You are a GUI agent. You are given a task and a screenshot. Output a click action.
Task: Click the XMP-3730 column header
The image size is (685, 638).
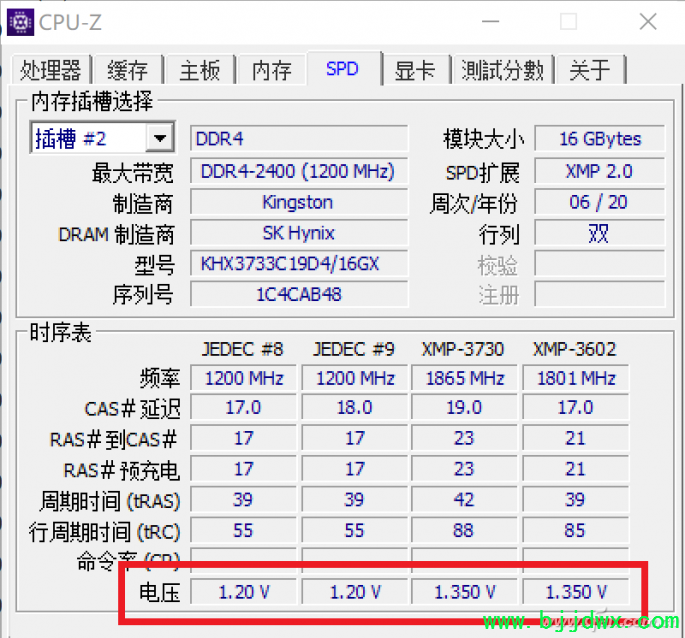coord(463,349)
